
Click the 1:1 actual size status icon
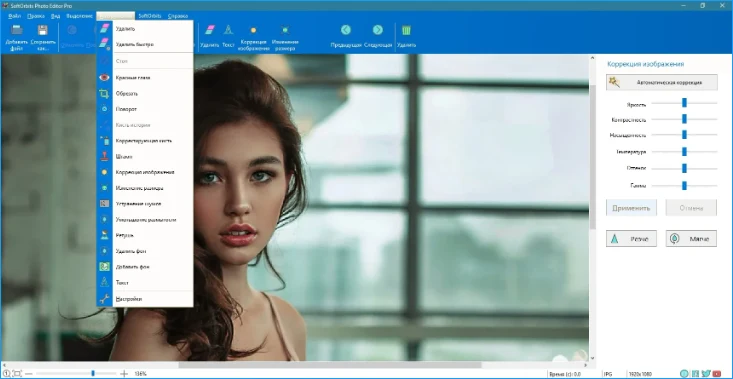pyautogui.click(x=7, y=374)
